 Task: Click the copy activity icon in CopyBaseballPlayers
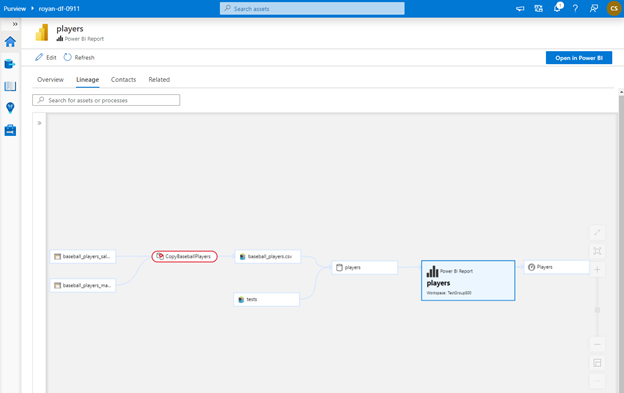click(160, 256)
